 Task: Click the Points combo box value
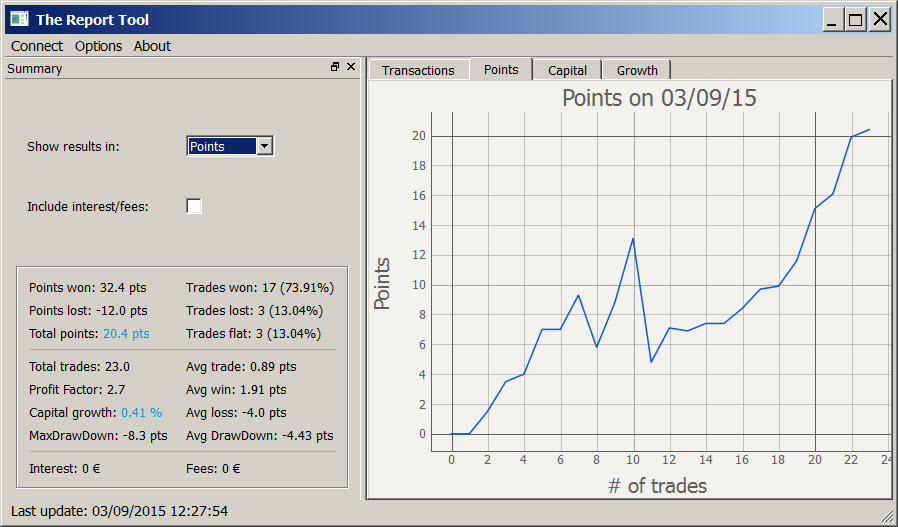(x=222, y=146)
